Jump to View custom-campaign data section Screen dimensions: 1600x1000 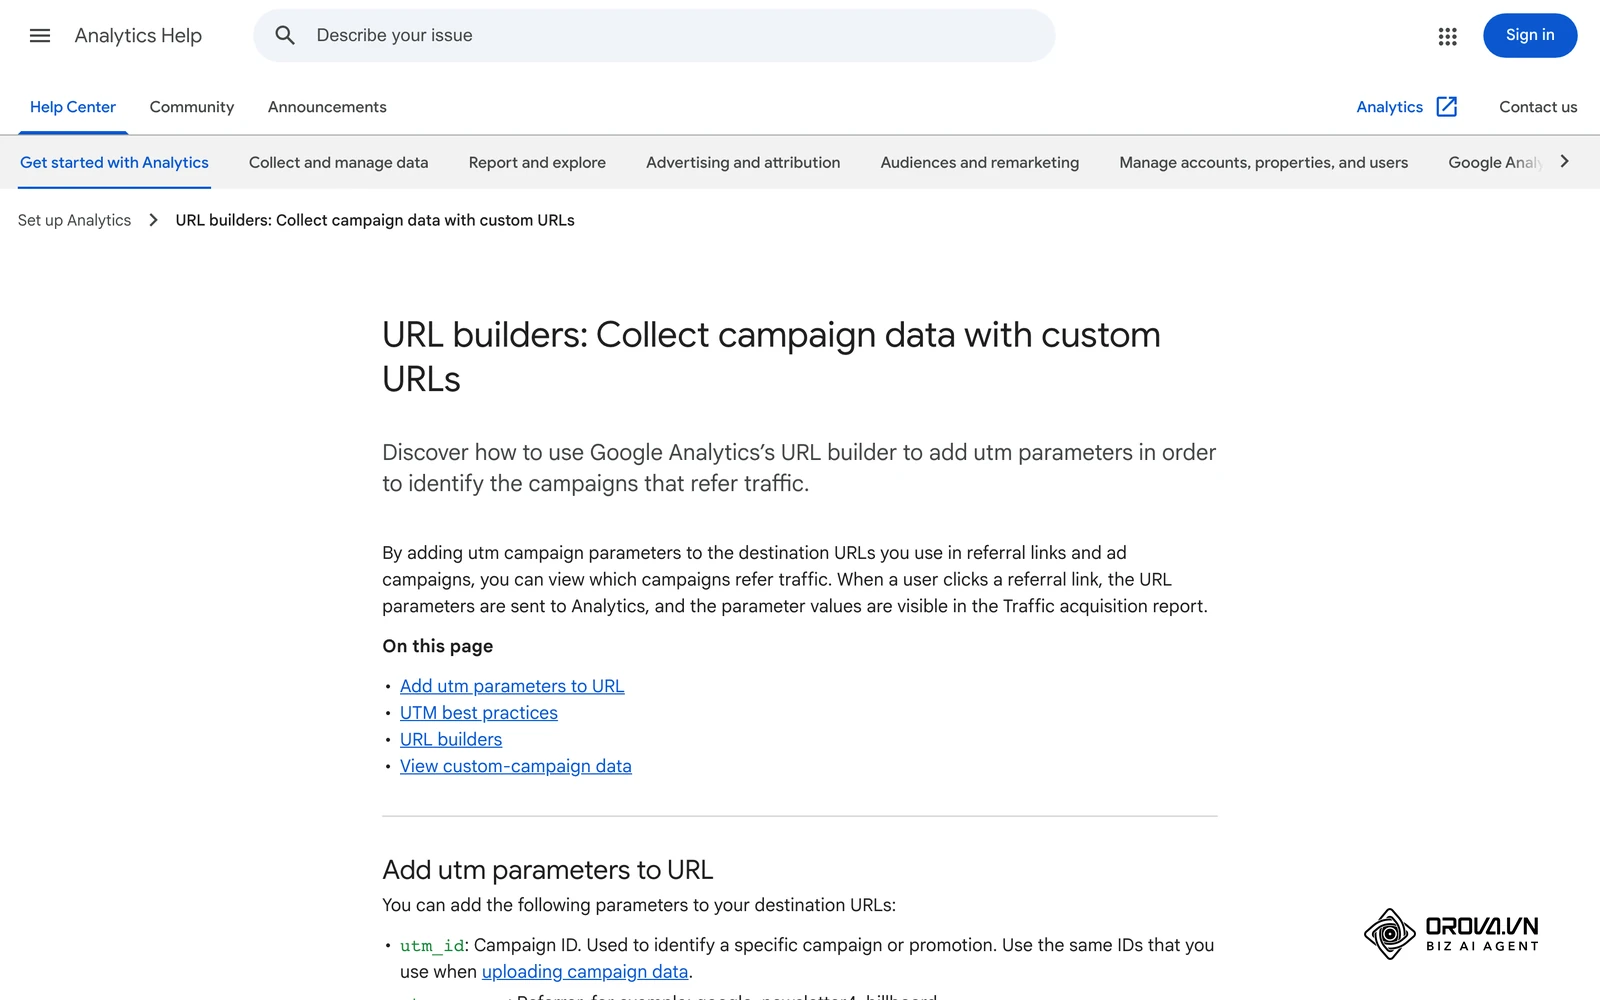pyautogui.click(x=516, y=766)
